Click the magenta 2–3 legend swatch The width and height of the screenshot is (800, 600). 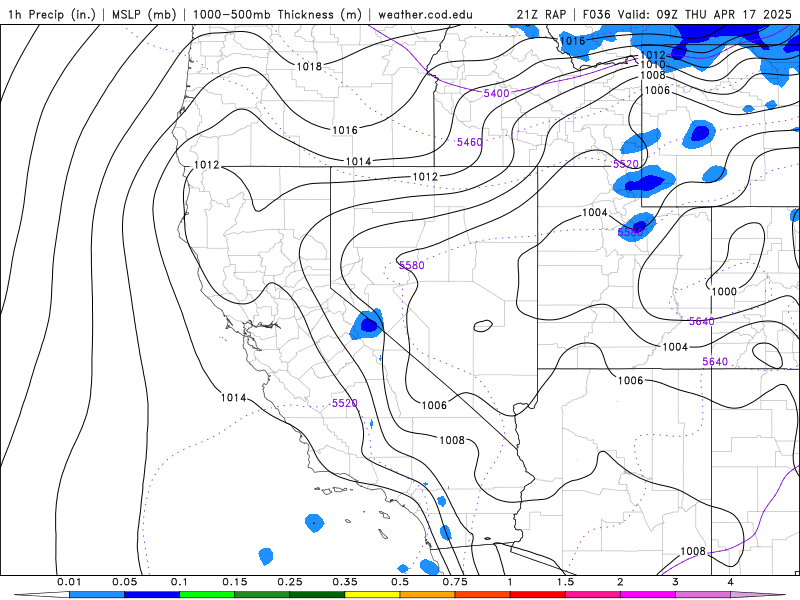648,595
